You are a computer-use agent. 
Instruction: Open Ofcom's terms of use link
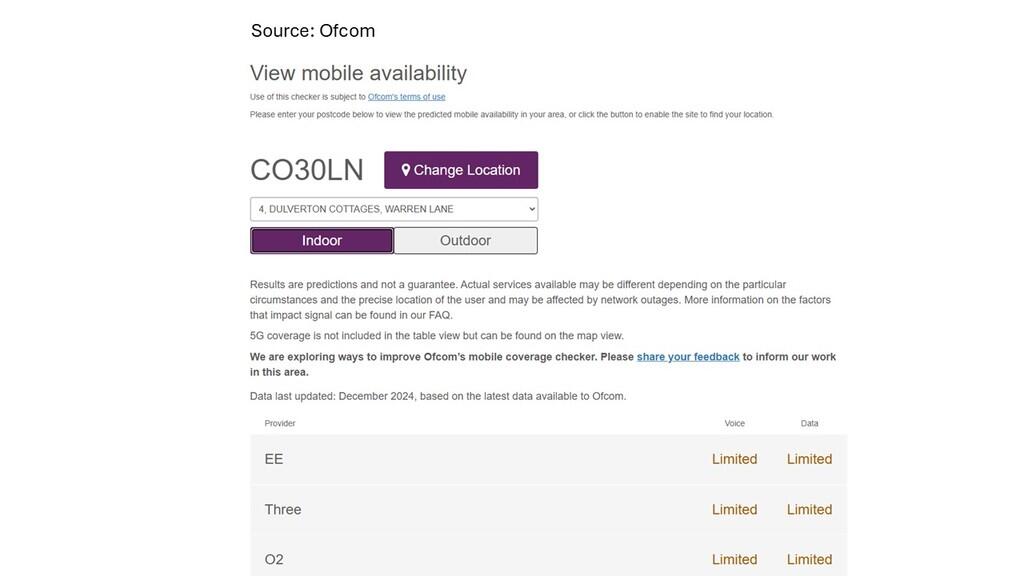[x=406, y=97]
